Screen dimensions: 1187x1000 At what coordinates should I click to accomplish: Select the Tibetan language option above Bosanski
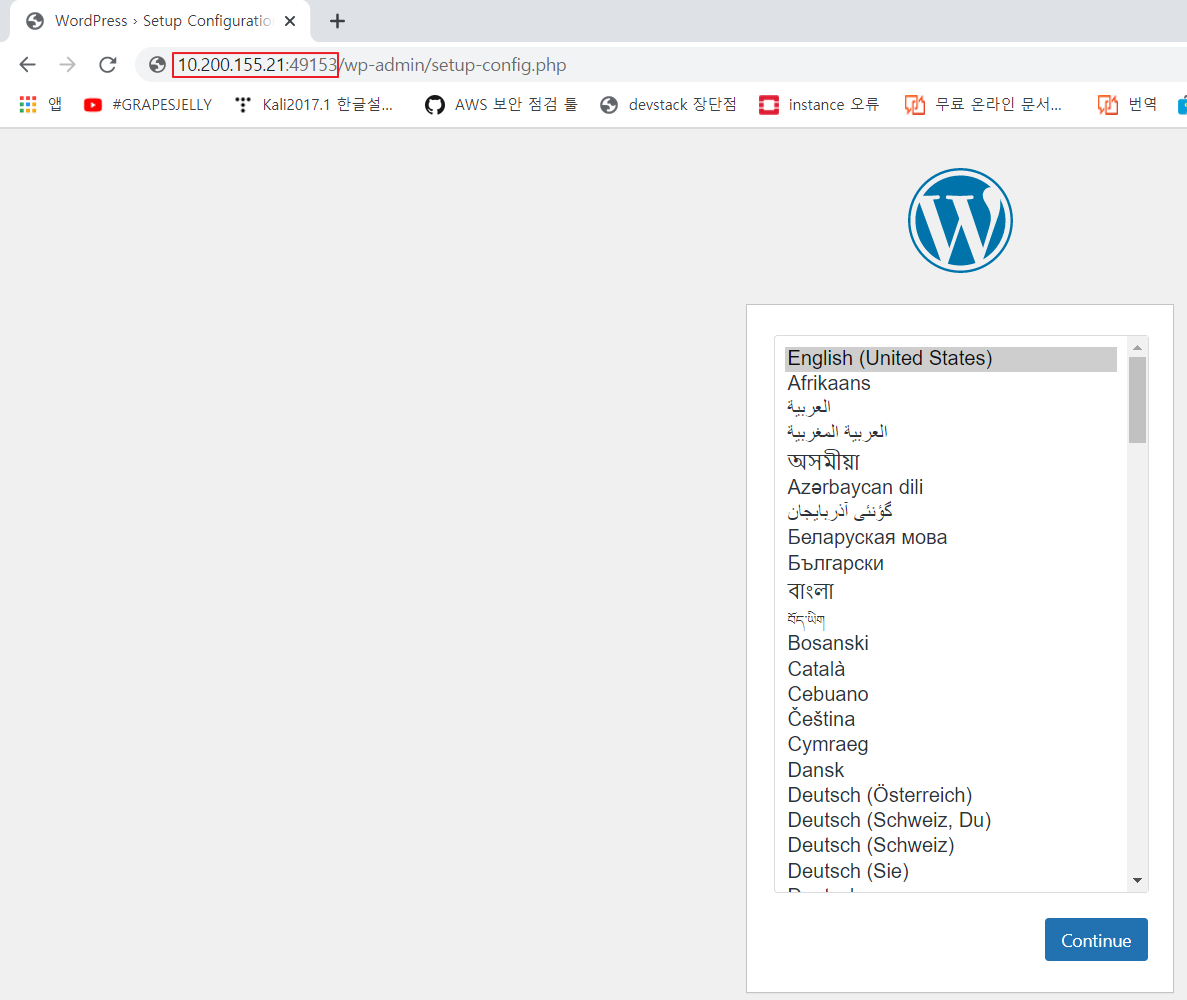(x=951, y=618)
